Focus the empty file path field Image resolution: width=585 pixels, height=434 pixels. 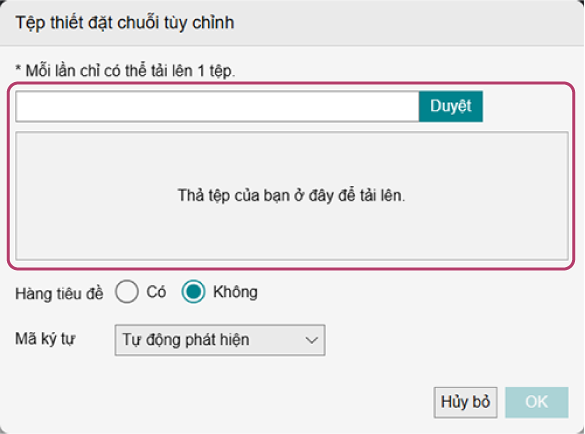click(217, 106)
